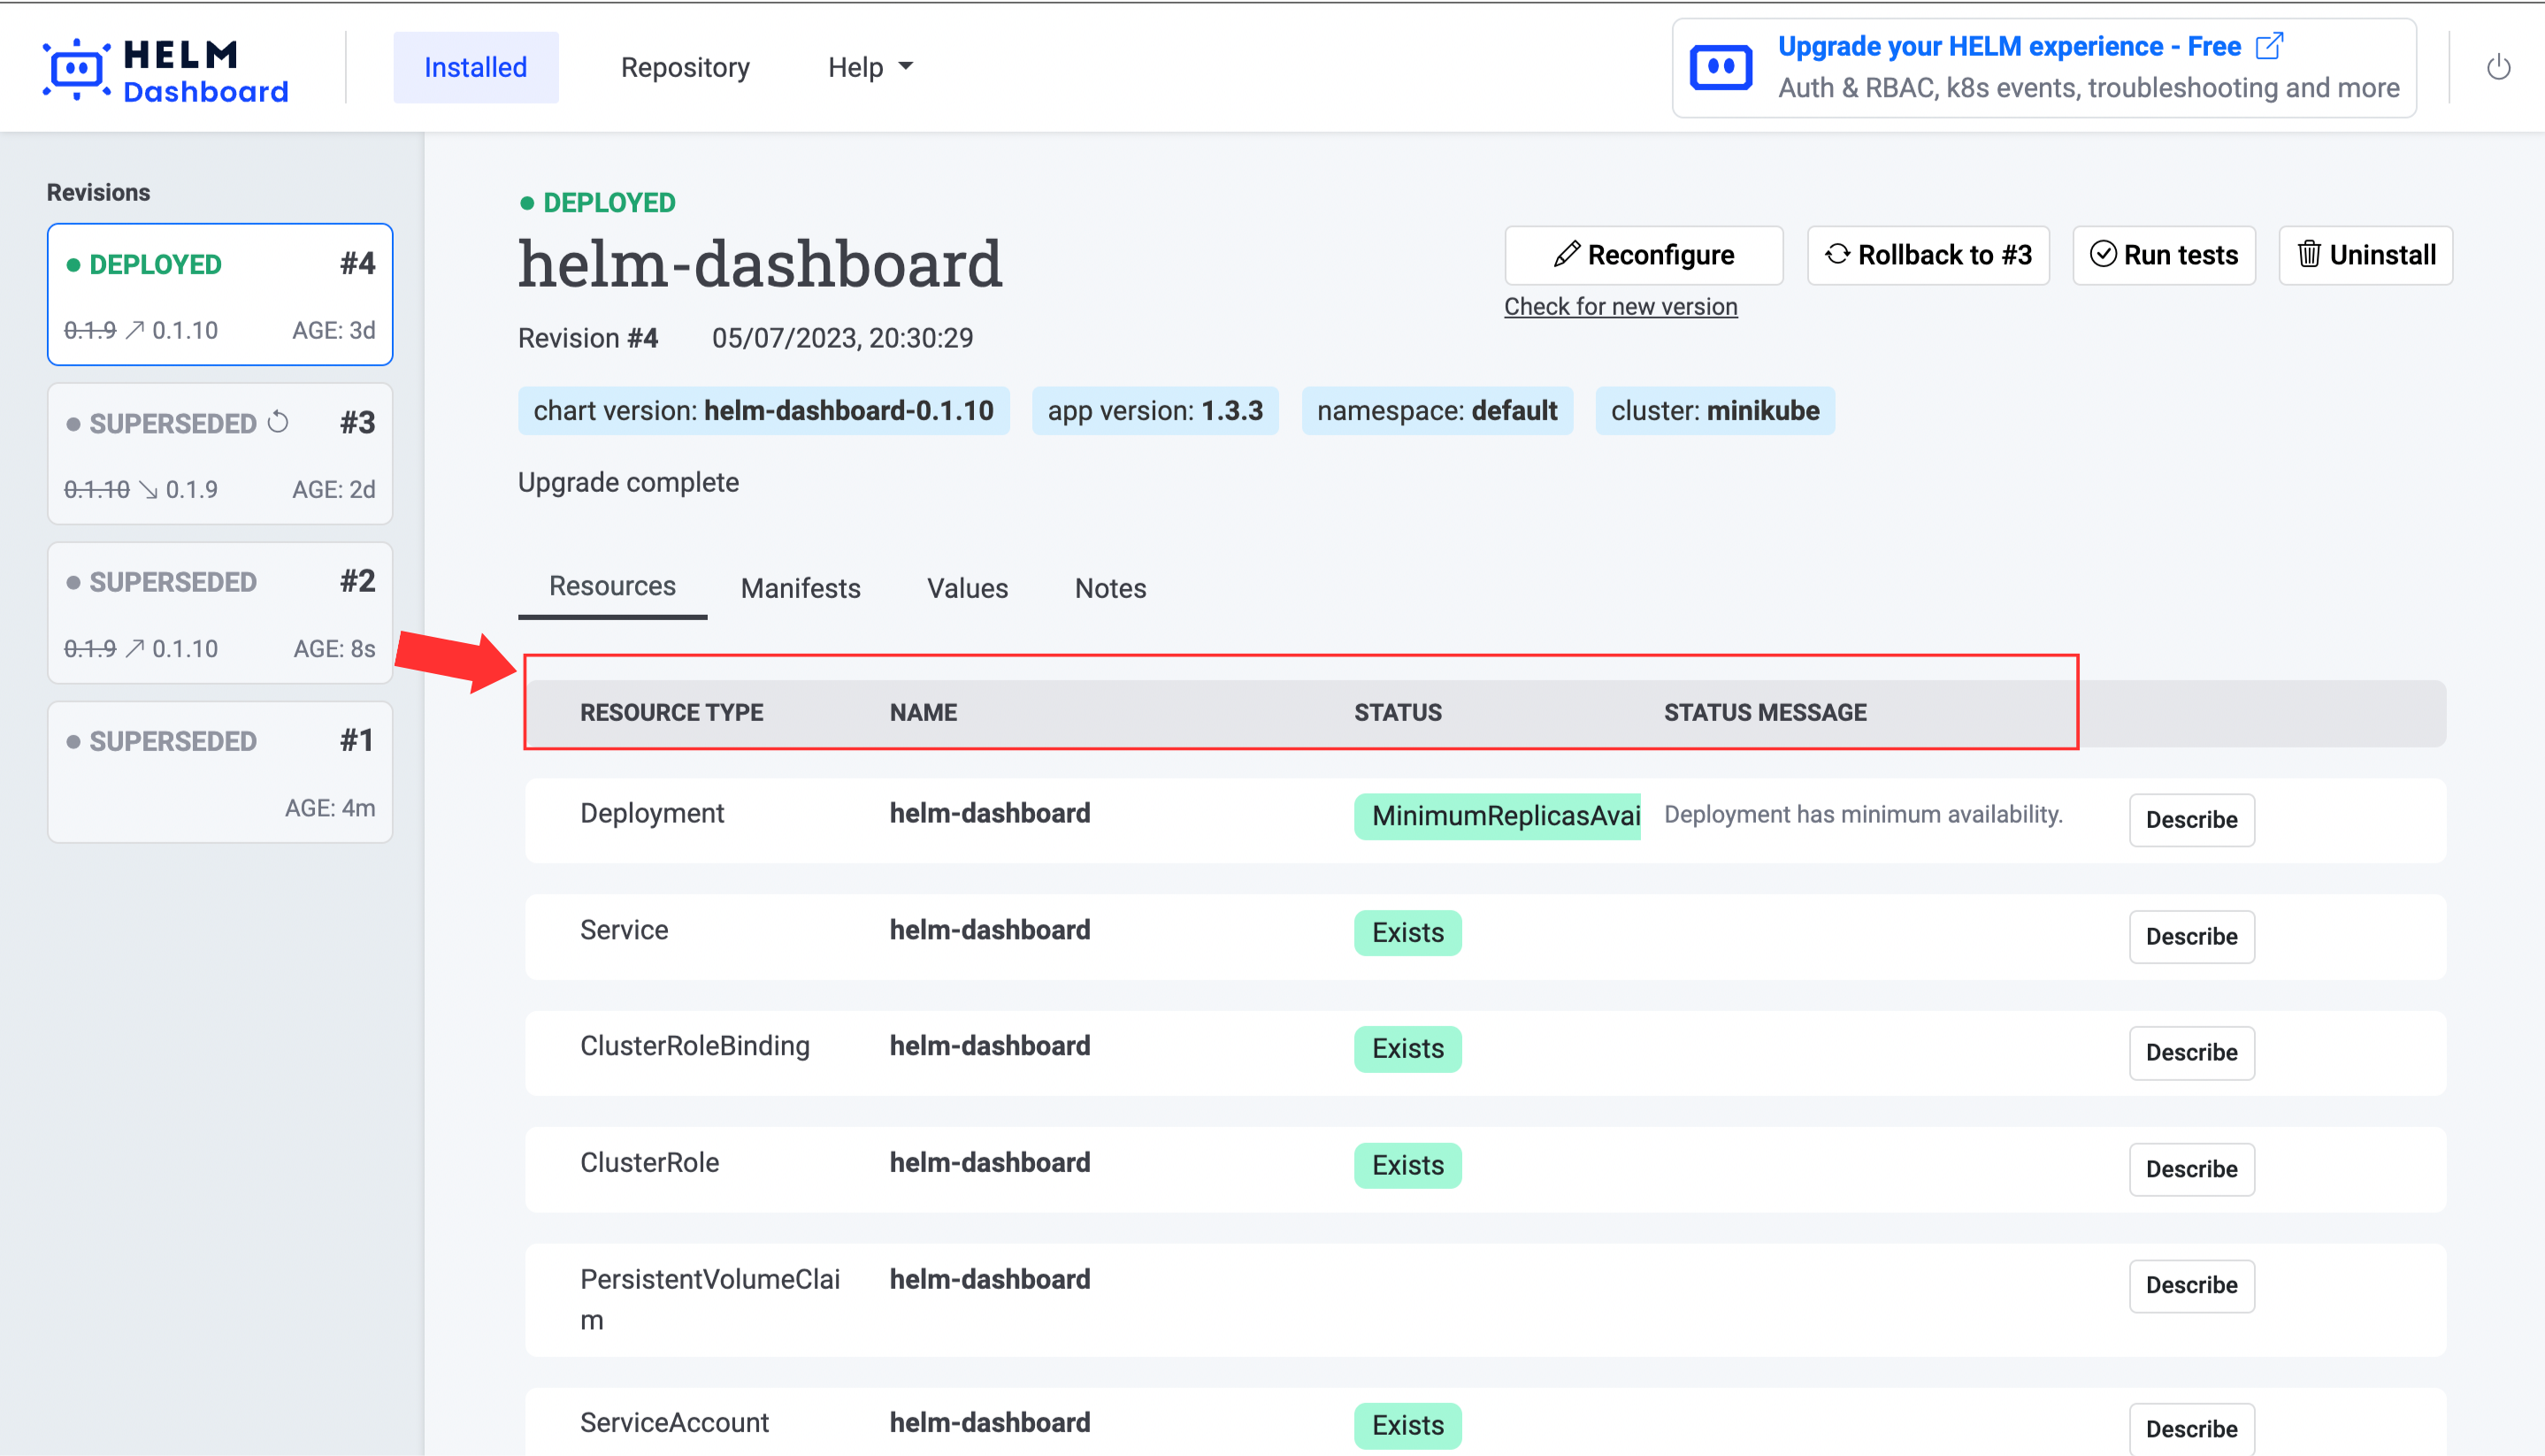Viewport: 2545px width, 1456px height.
Task: Click the pencil icon on Reconfigure
Action: tap(1566, 255)
